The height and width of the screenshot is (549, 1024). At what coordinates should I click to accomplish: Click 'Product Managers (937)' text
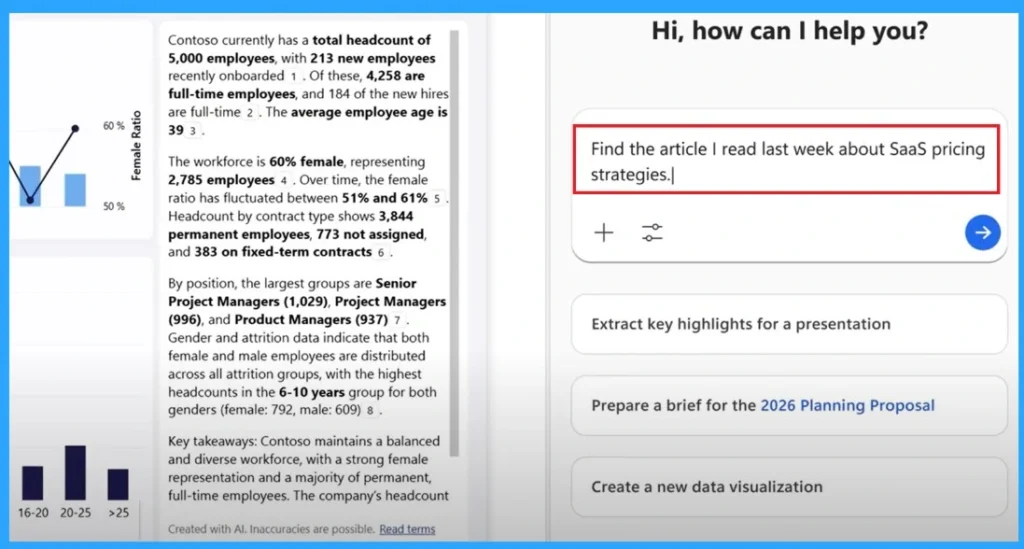point(311,320)
